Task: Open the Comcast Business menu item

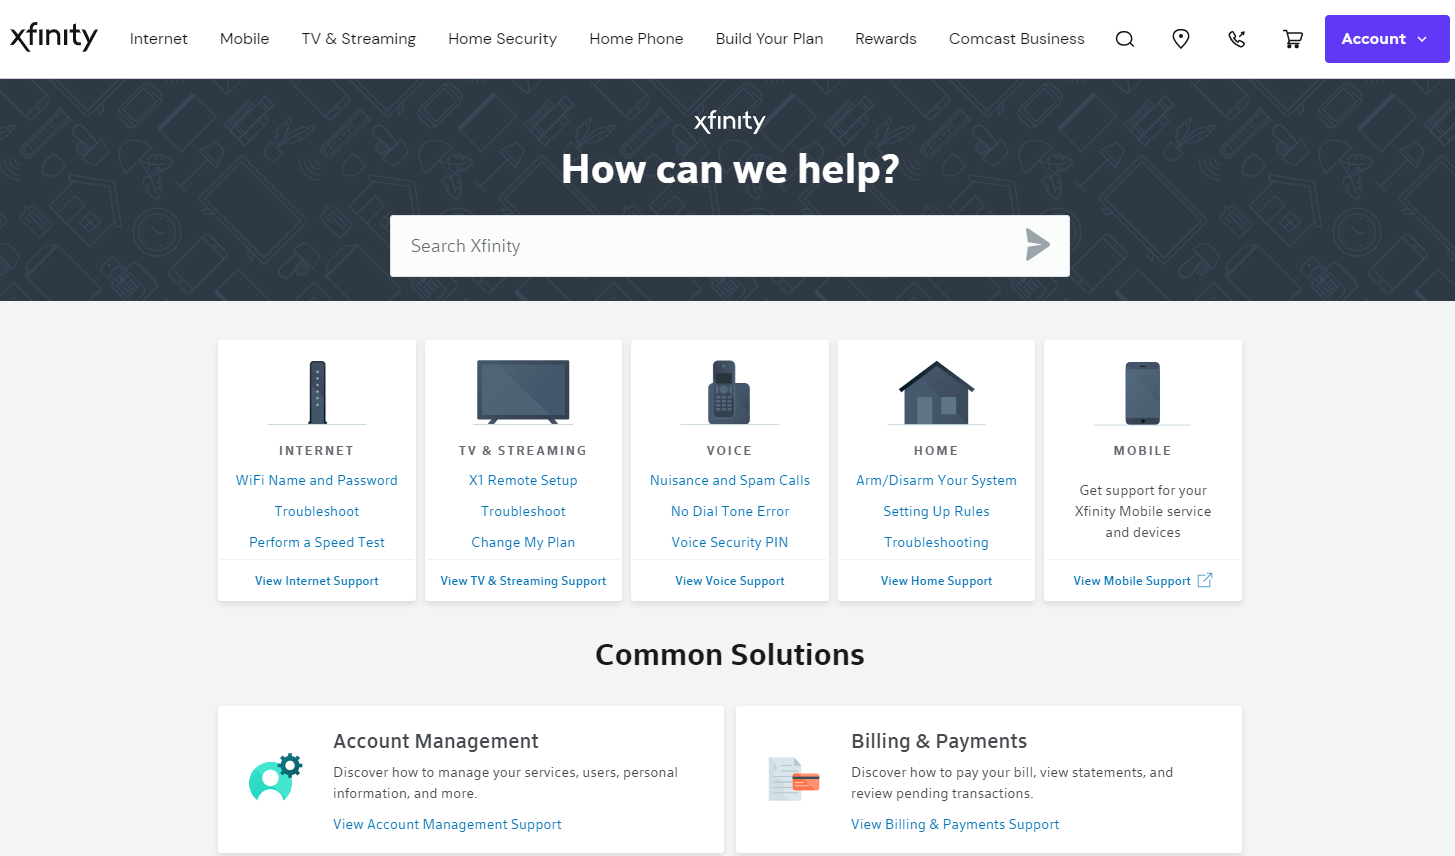Action: [x=1017, y=39]
